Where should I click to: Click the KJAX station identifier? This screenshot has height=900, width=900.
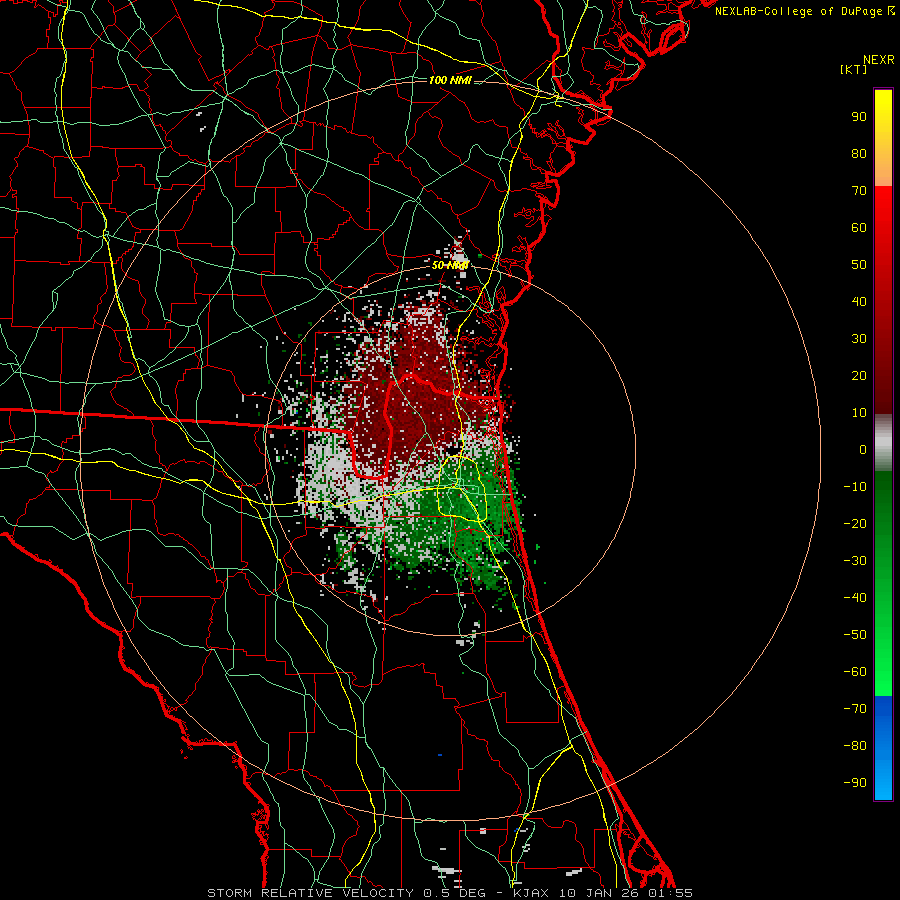click(530, 893)
